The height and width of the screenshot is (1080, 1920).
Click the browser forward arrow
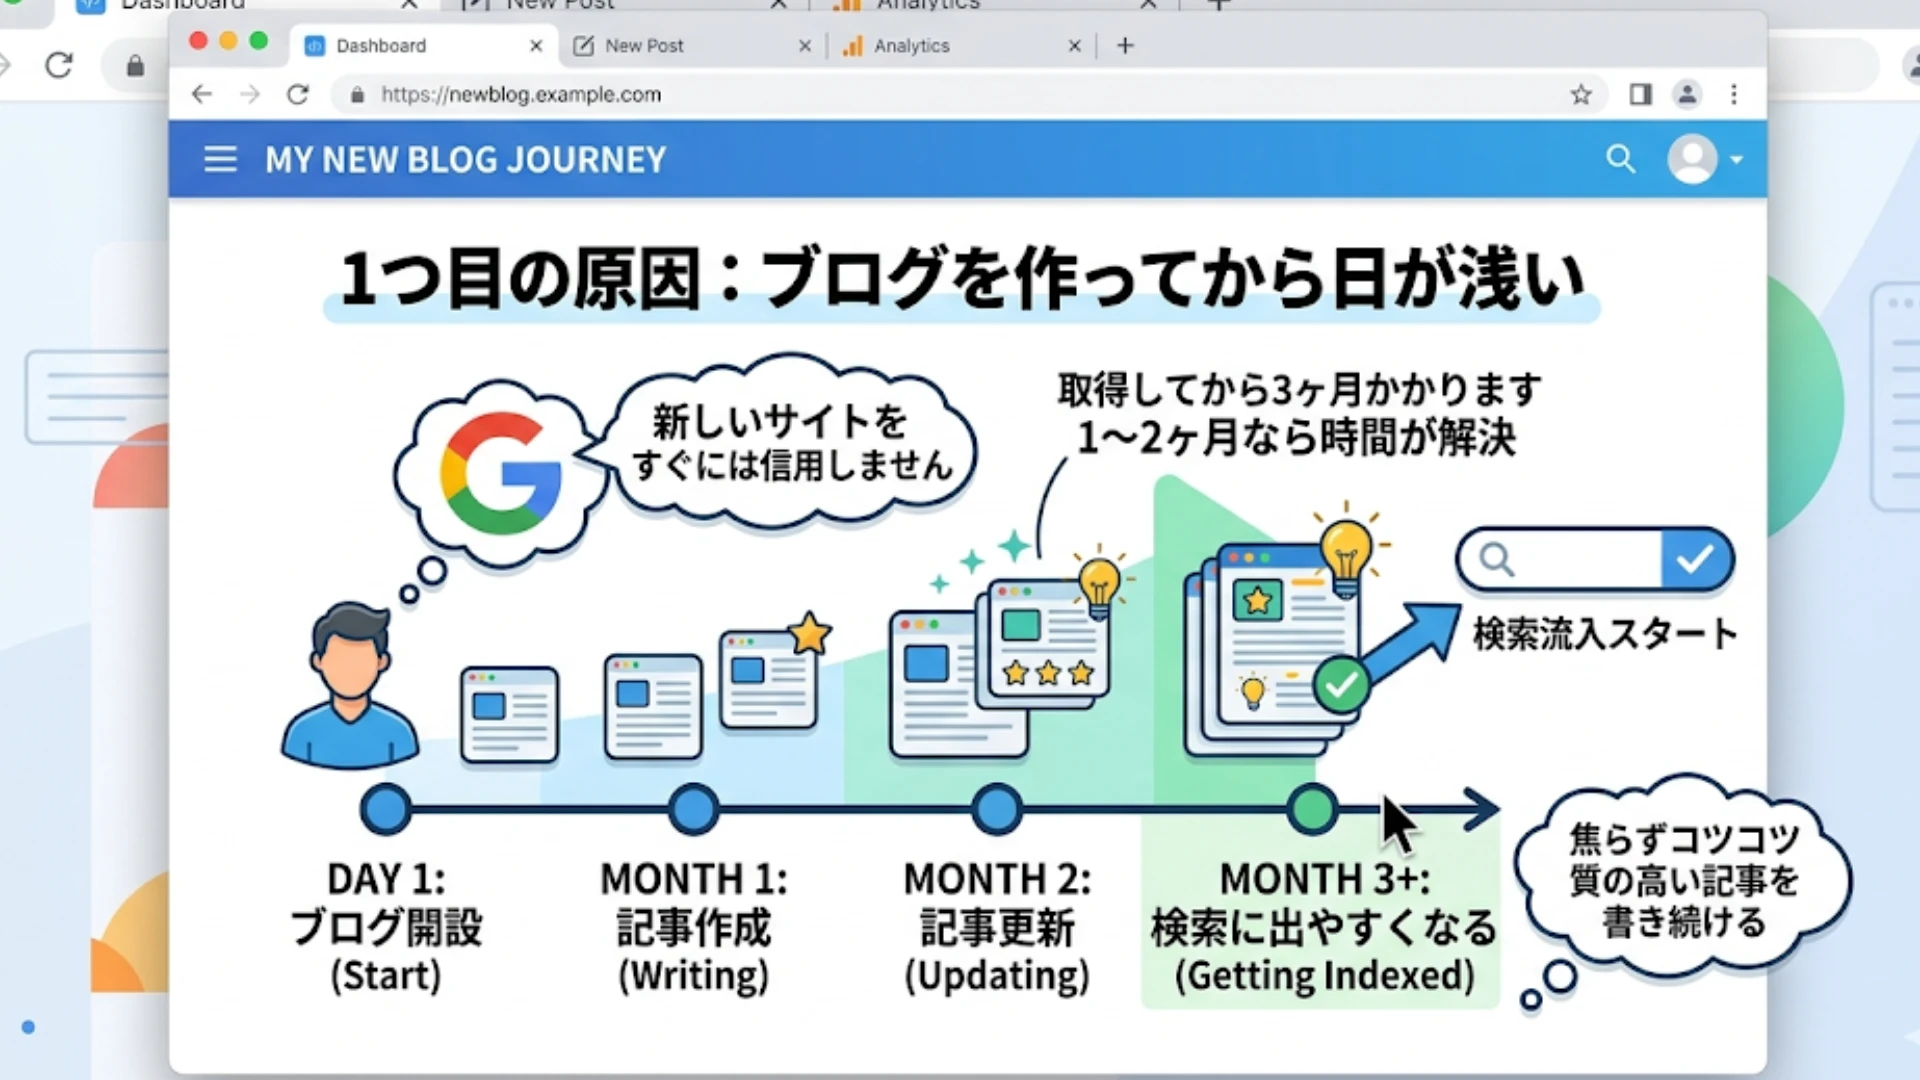250,94
